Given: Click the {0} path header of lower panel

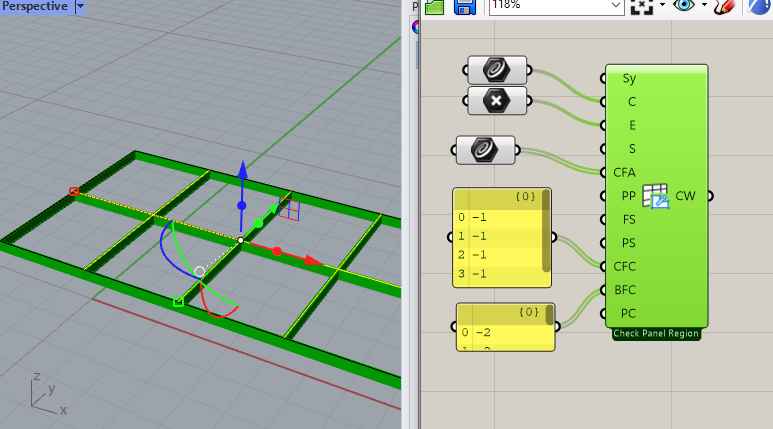Looking at the screenshot, I should coord(529,312).
